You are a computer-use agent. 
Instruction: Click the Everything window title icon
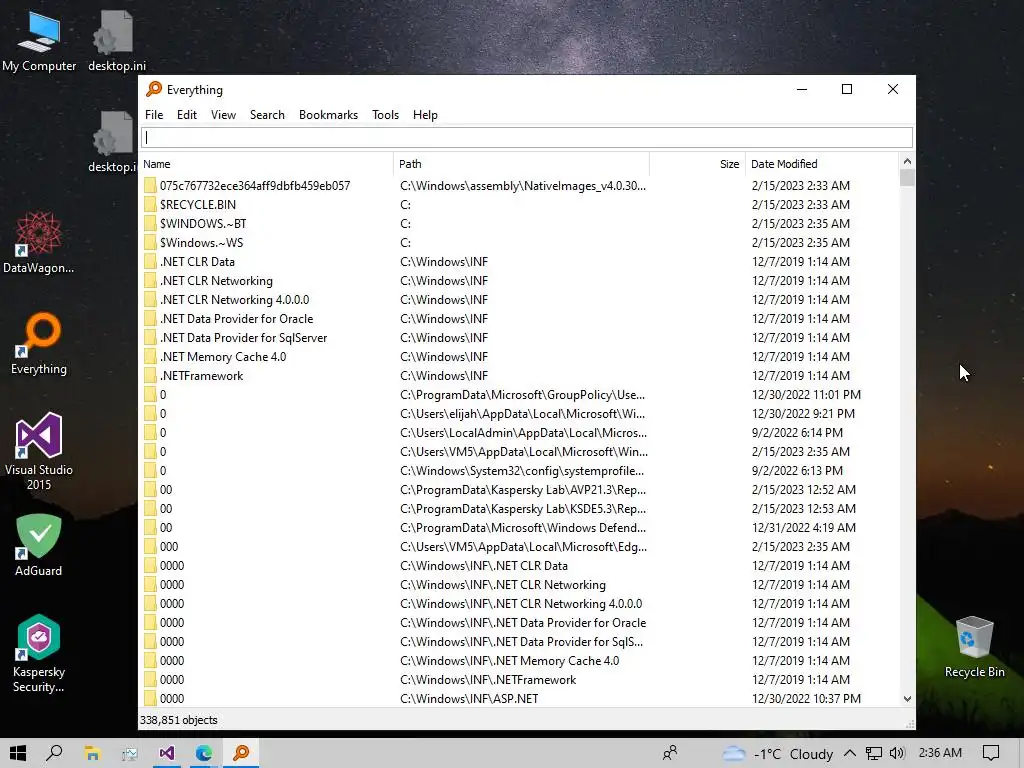click(x=154, y=89)
